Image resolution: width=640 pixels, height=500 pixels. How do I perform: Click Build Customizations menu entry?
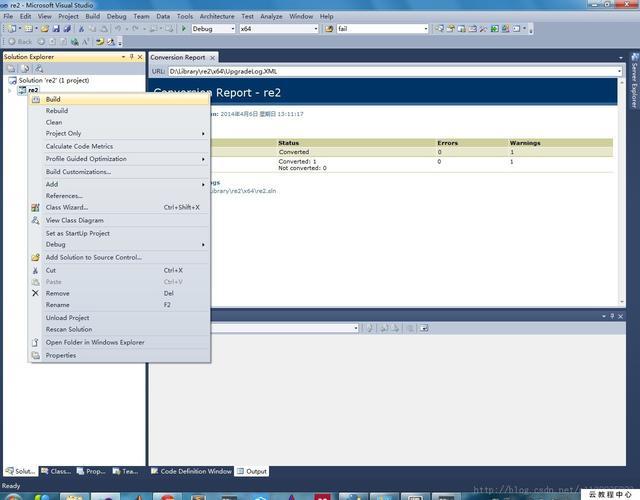click(119, 172)
